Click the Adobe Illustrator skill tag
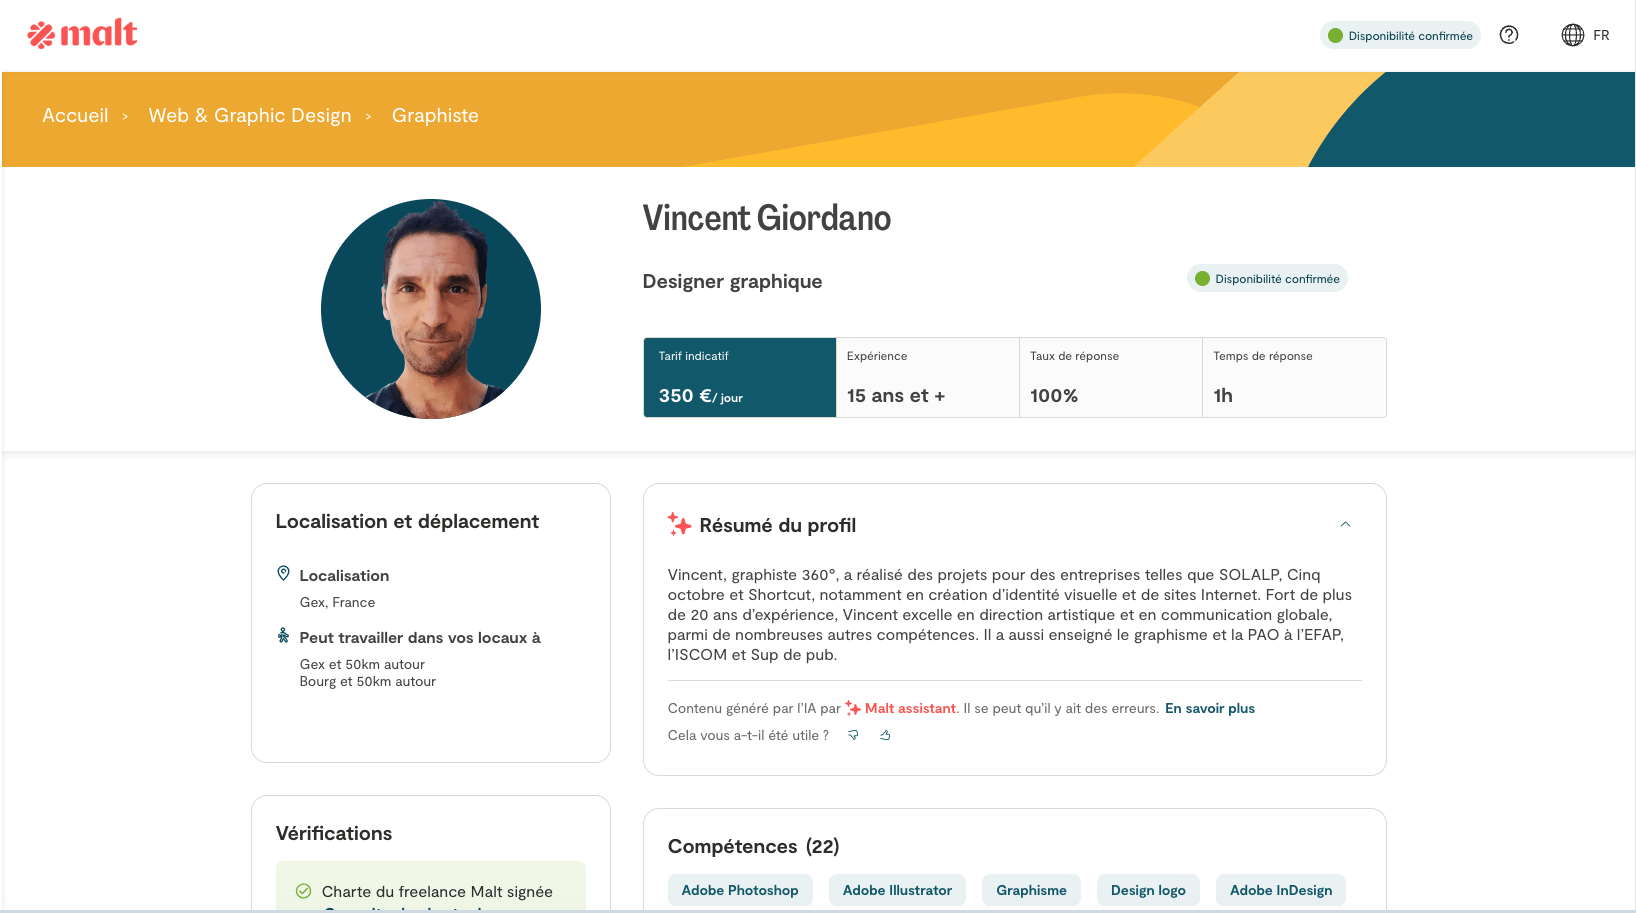Screen dimensions: 1636x913 [897, 890]
